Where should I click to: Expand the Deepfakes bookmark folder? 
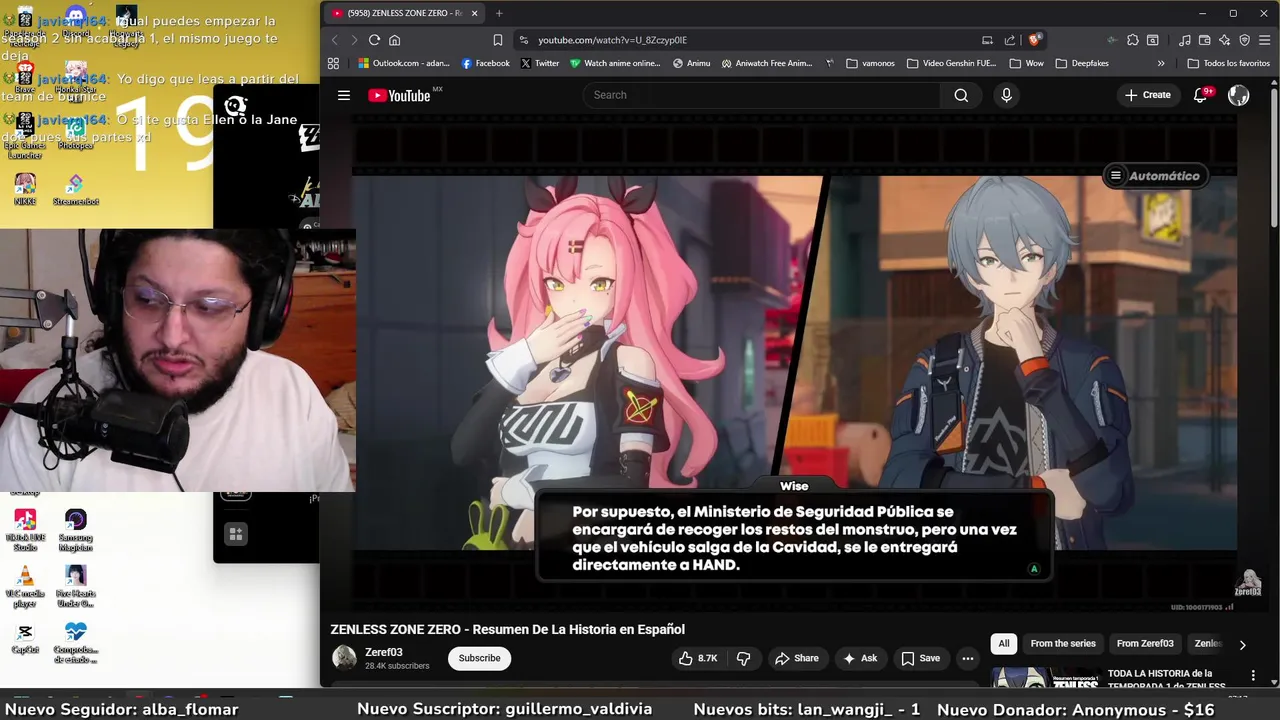1081,63
